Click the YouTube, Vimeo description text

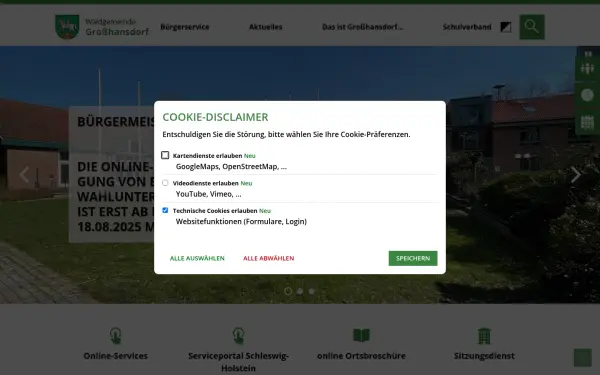[209, 194]
